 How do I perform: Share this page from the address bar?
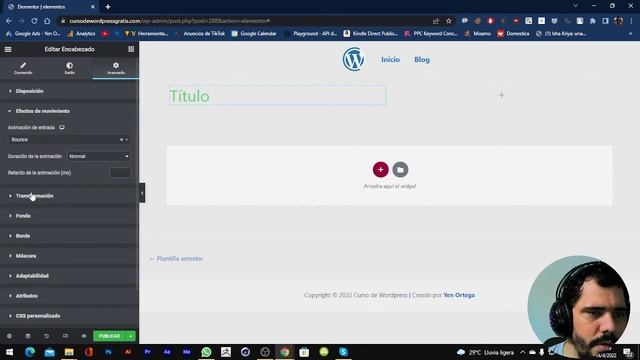coord(436,21)
